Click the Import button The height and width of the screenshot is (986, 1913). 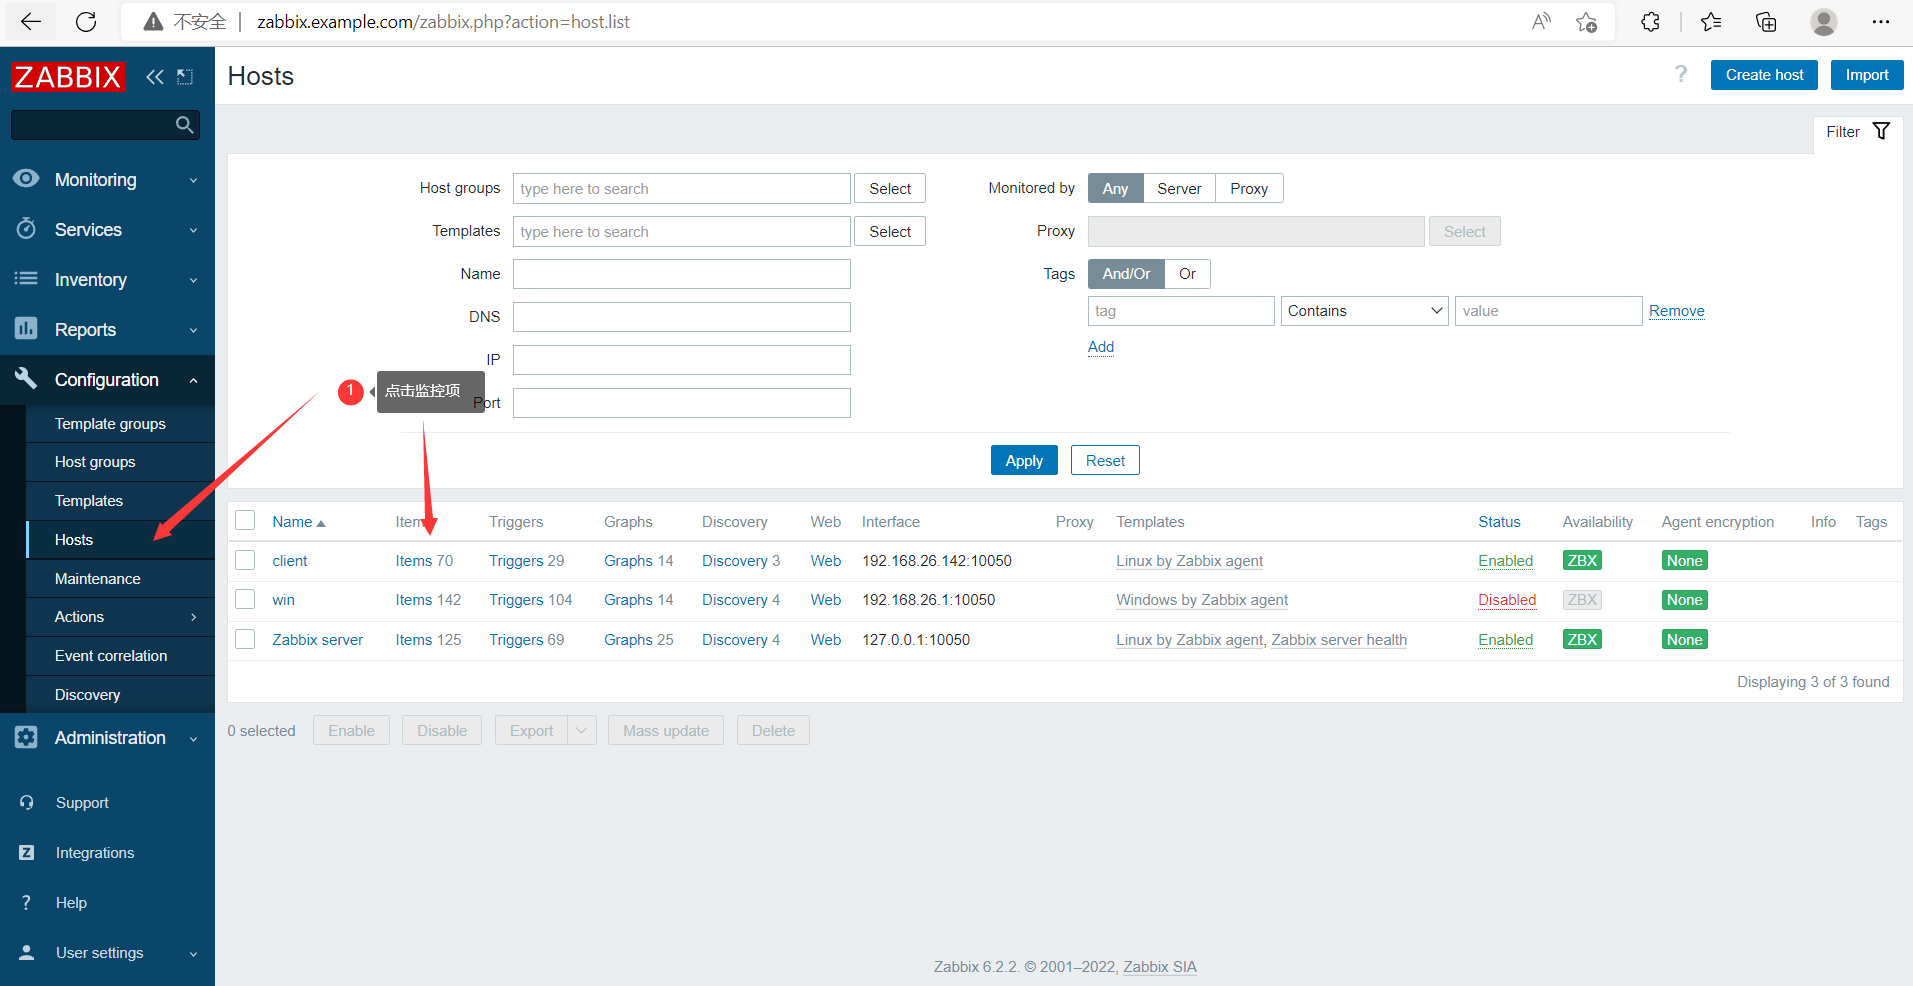pos(1867,75)
